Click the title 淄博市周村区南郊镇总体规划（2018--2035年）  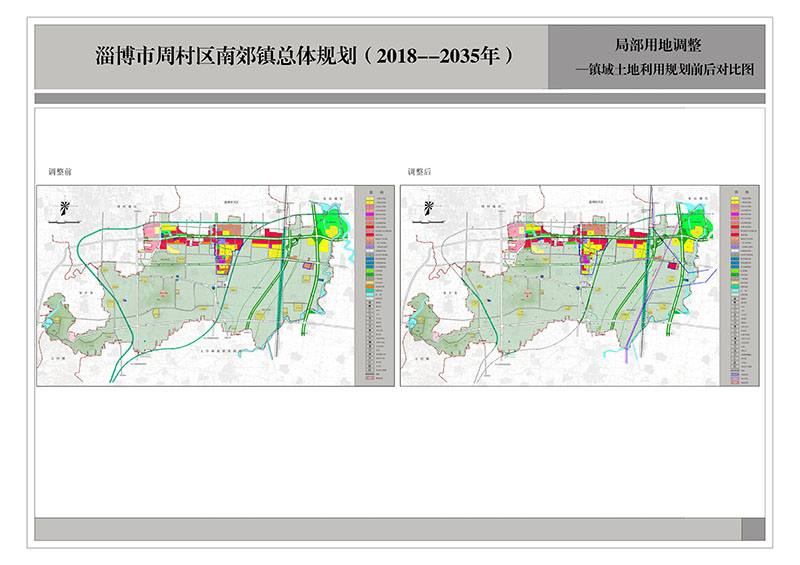304,56
